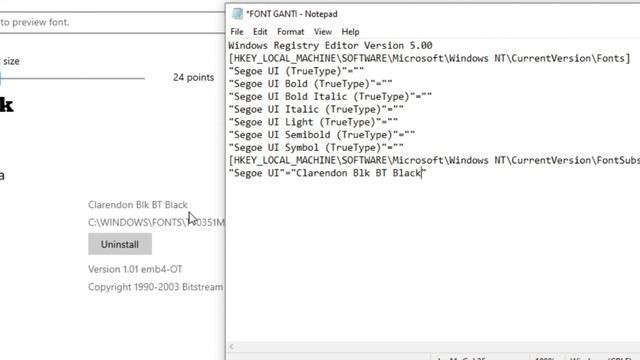Screen dimensions: 640x360
Task: Open the Format menu in Notepad
Action: click(x=291, y=32)
